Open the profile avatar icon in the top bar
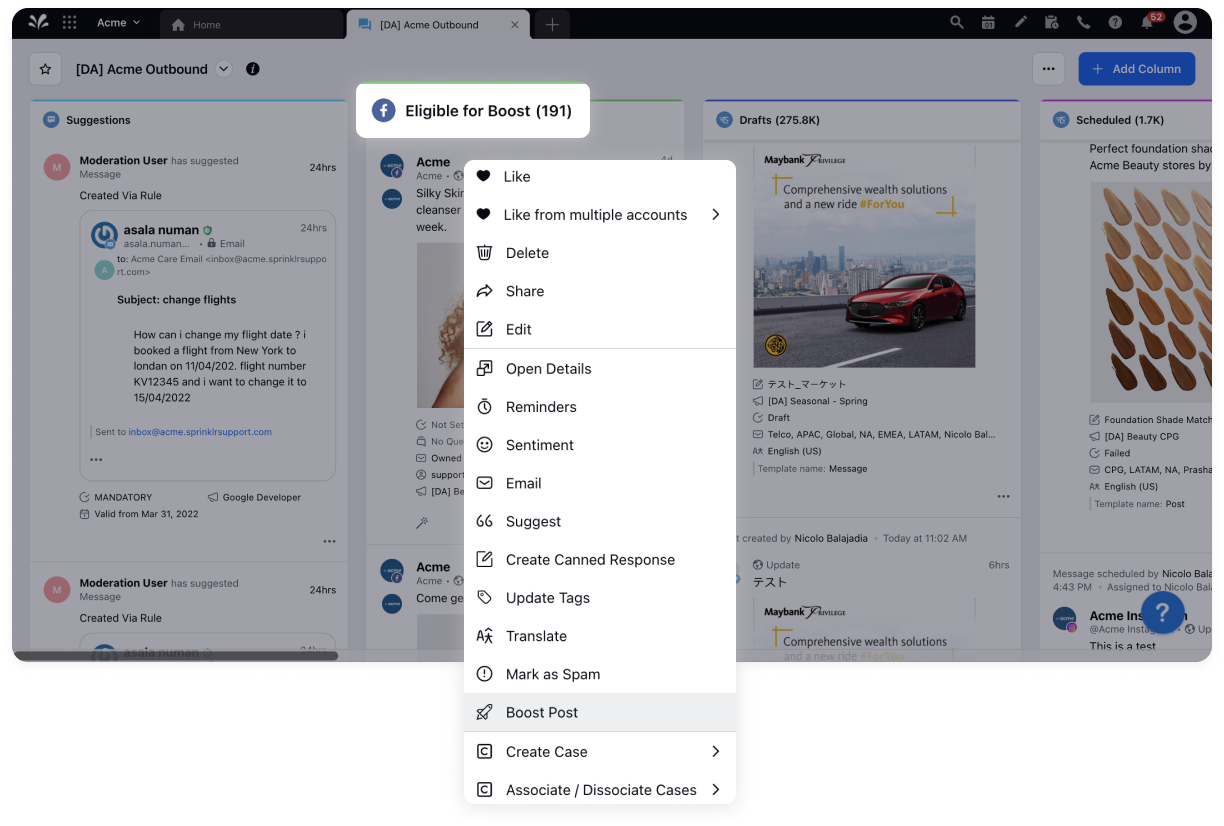 click(1184, 21)
